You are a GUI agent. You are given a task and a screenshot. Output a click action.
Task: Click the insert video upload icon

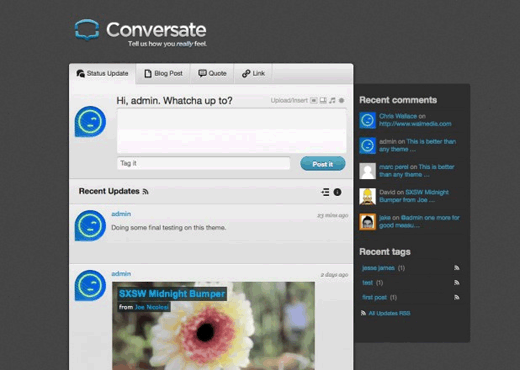point(323,100)
